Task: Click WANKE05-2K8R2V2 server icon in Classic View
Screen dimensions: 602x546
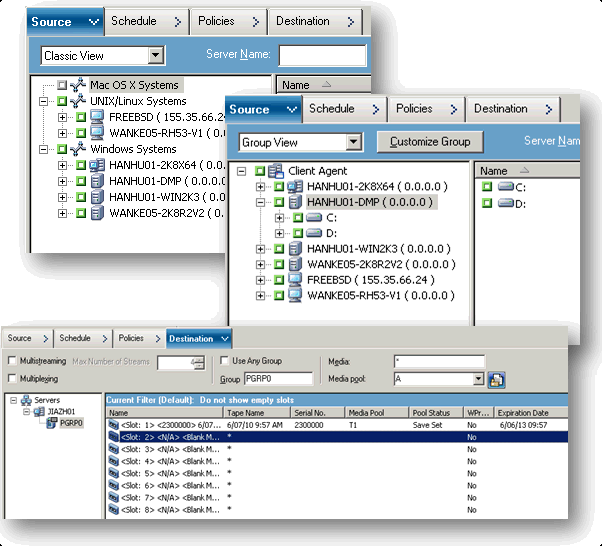Action: click(97, 213)
